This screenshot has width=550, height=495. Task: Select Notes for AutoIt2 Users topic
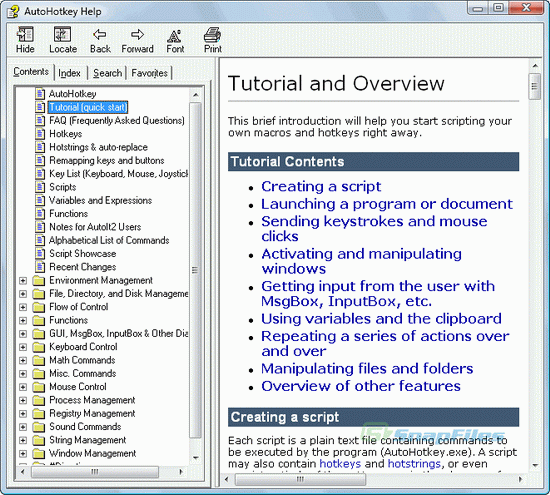(x=95, y=227)
